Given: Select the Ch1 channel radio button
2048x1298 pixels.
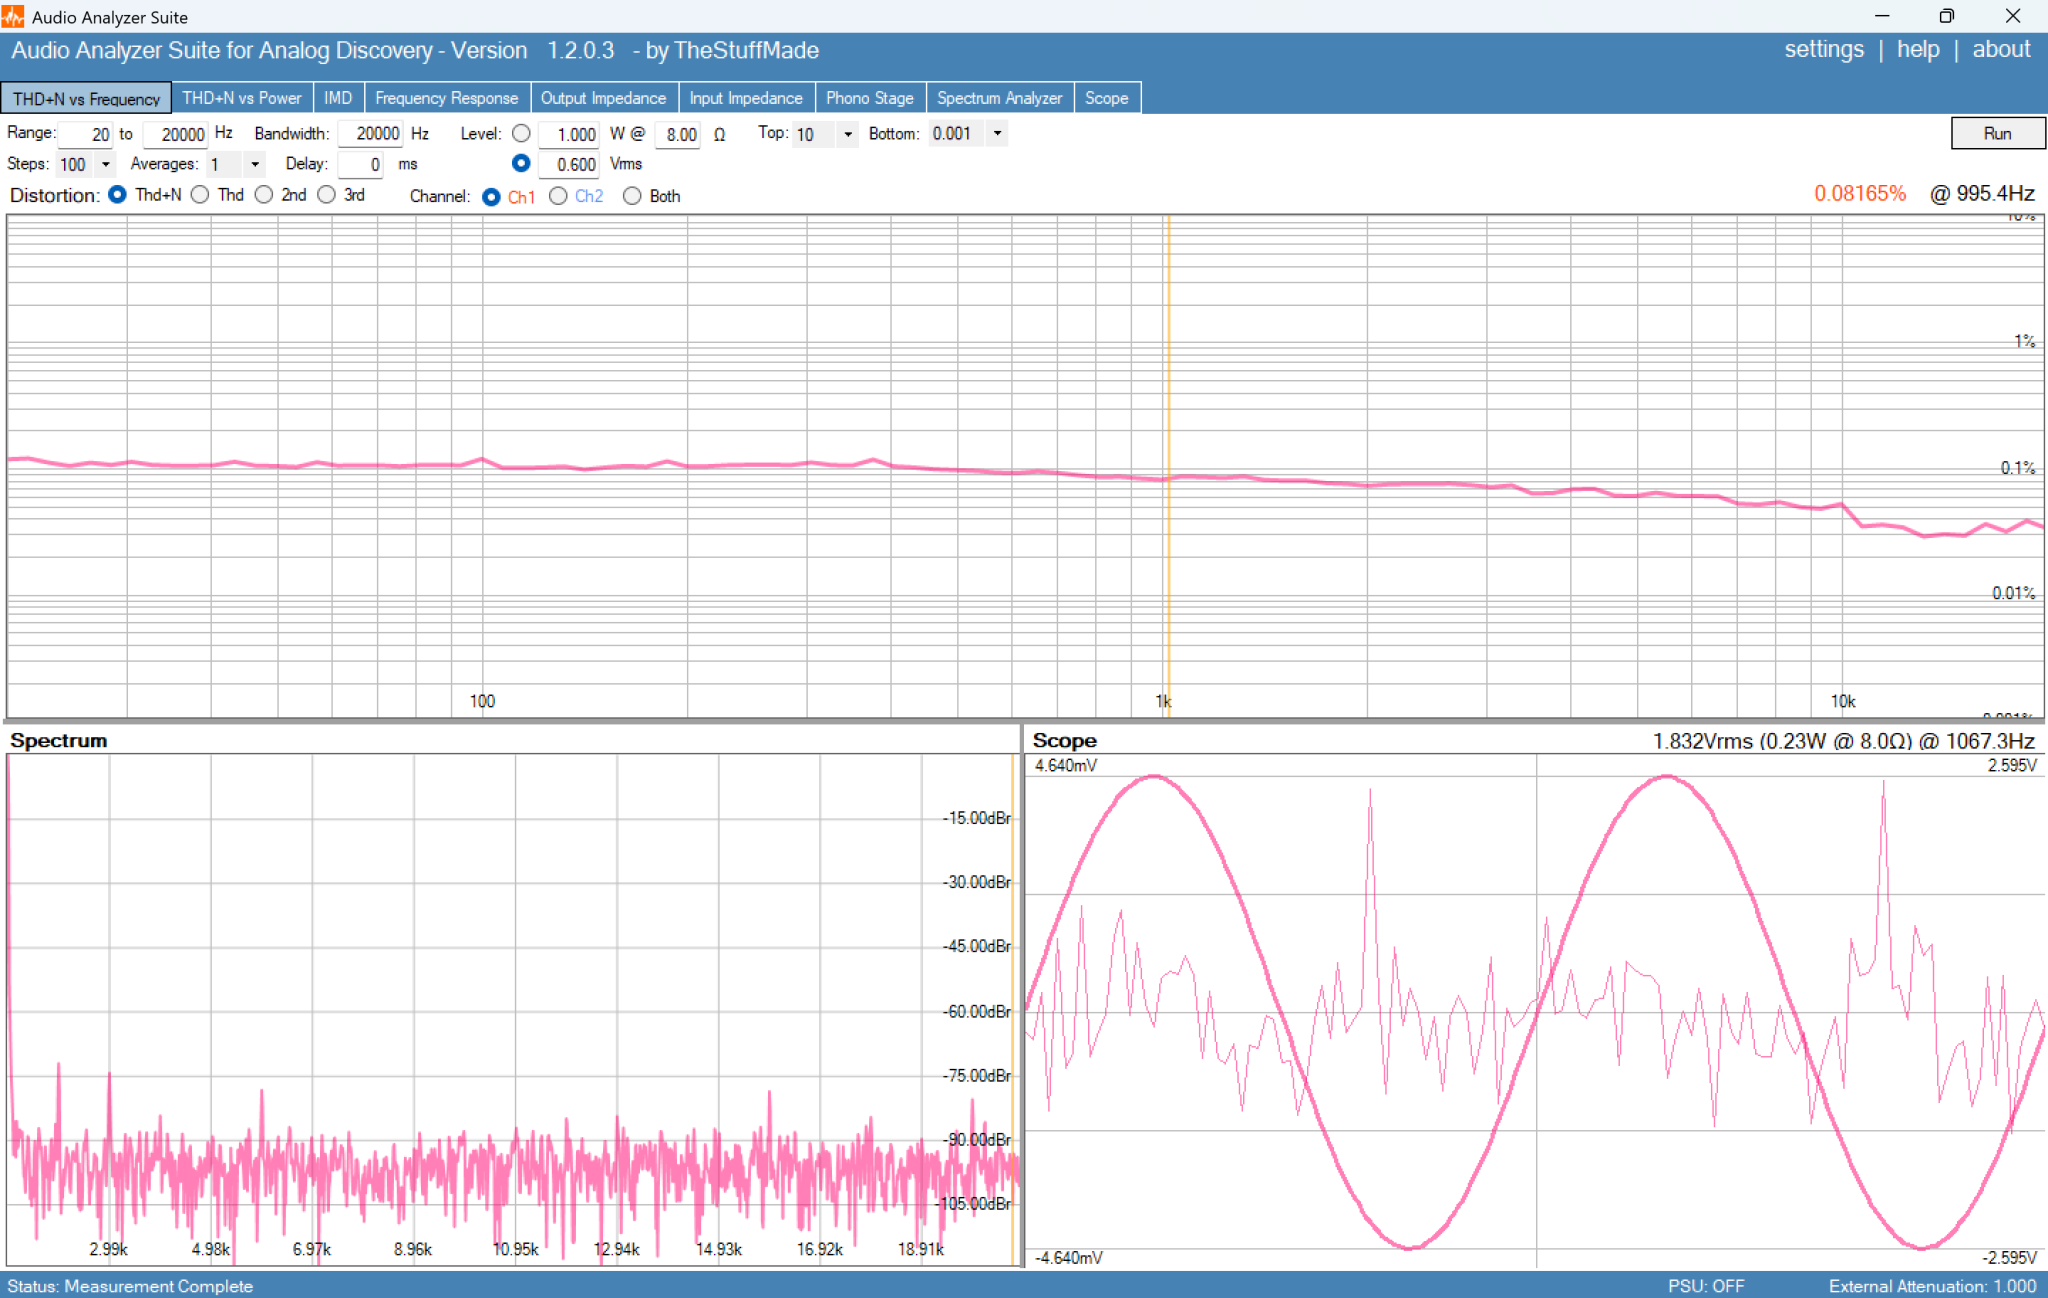Looking at the screenshot, I should coord(491,197).
